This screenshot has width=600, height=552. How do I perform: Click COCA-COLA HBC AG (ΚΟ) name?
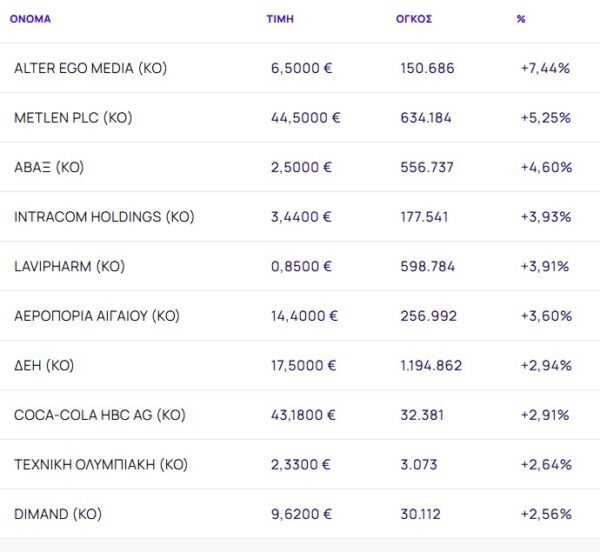click(100, 415)
